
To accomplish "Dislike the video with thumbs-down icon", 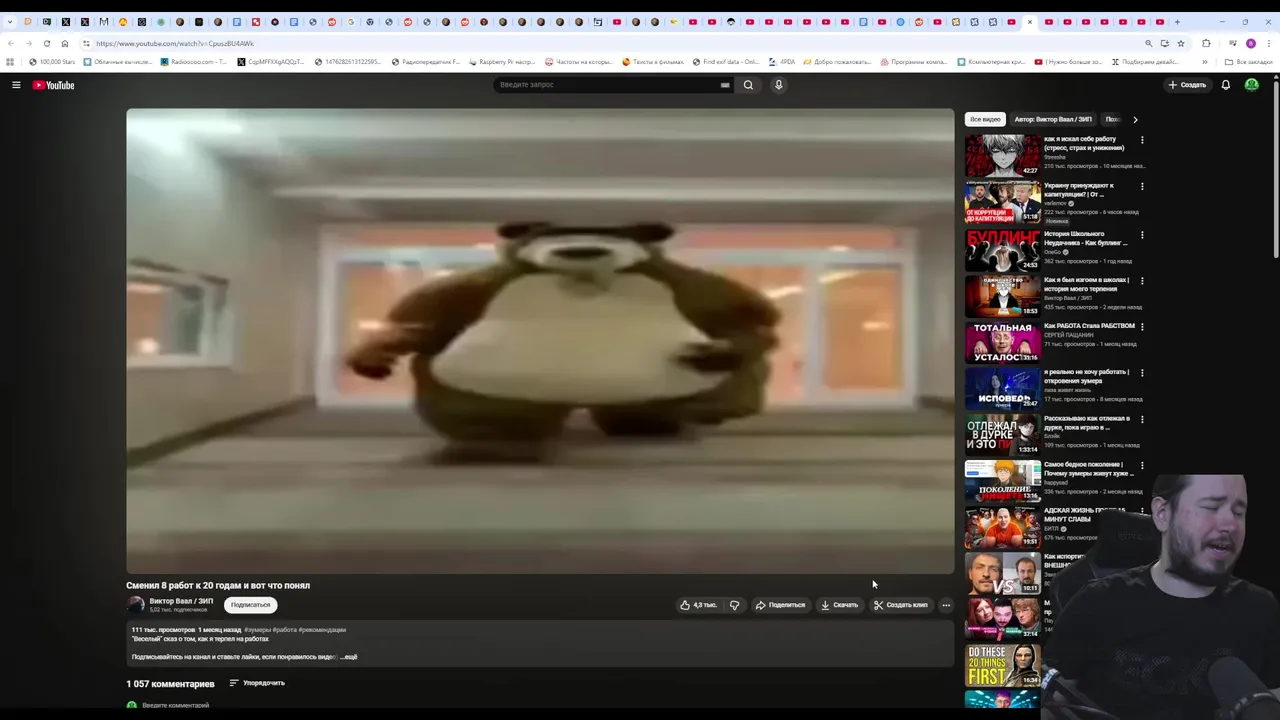I will point(734,605).
